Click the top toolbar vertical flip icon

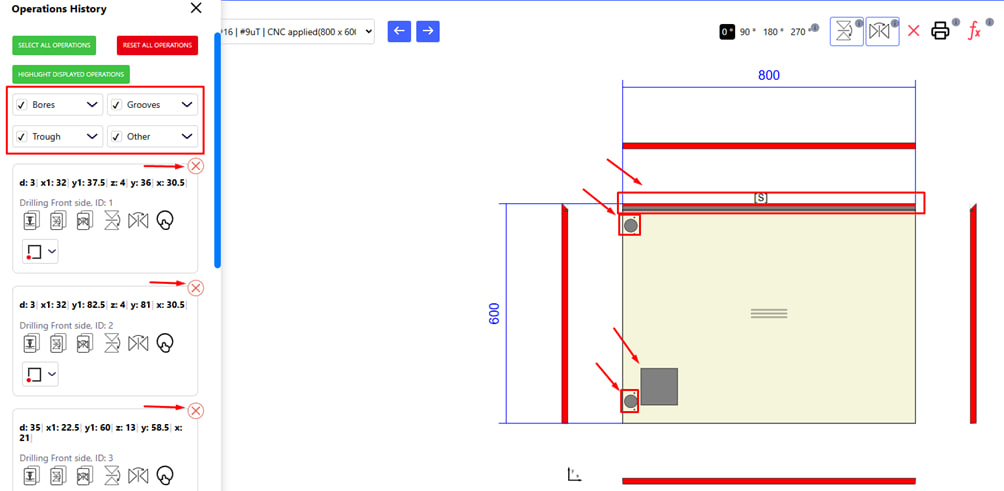point(845,31)
